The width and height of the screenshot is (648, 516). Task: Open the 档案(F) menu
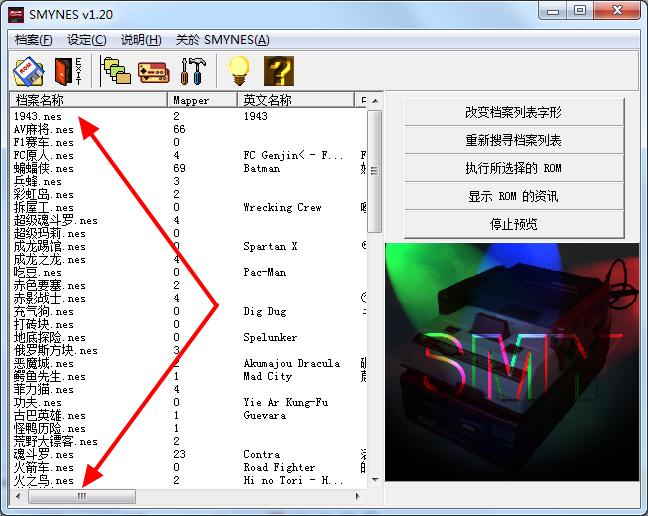[x=33, y=40]
